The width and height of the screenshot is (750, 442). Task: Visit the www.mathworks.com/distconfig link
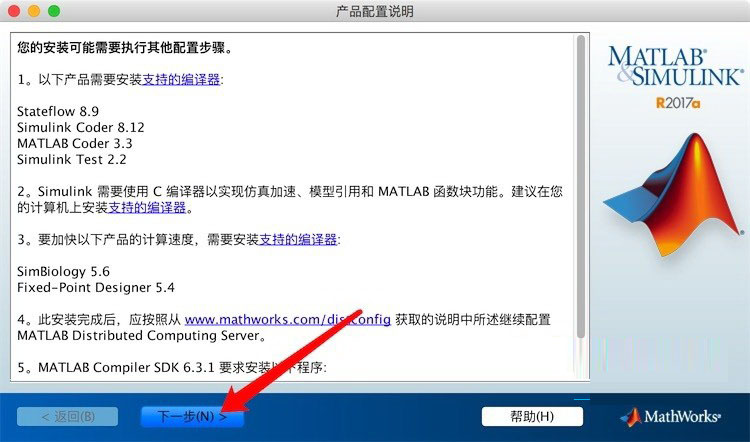click(287, 319)
